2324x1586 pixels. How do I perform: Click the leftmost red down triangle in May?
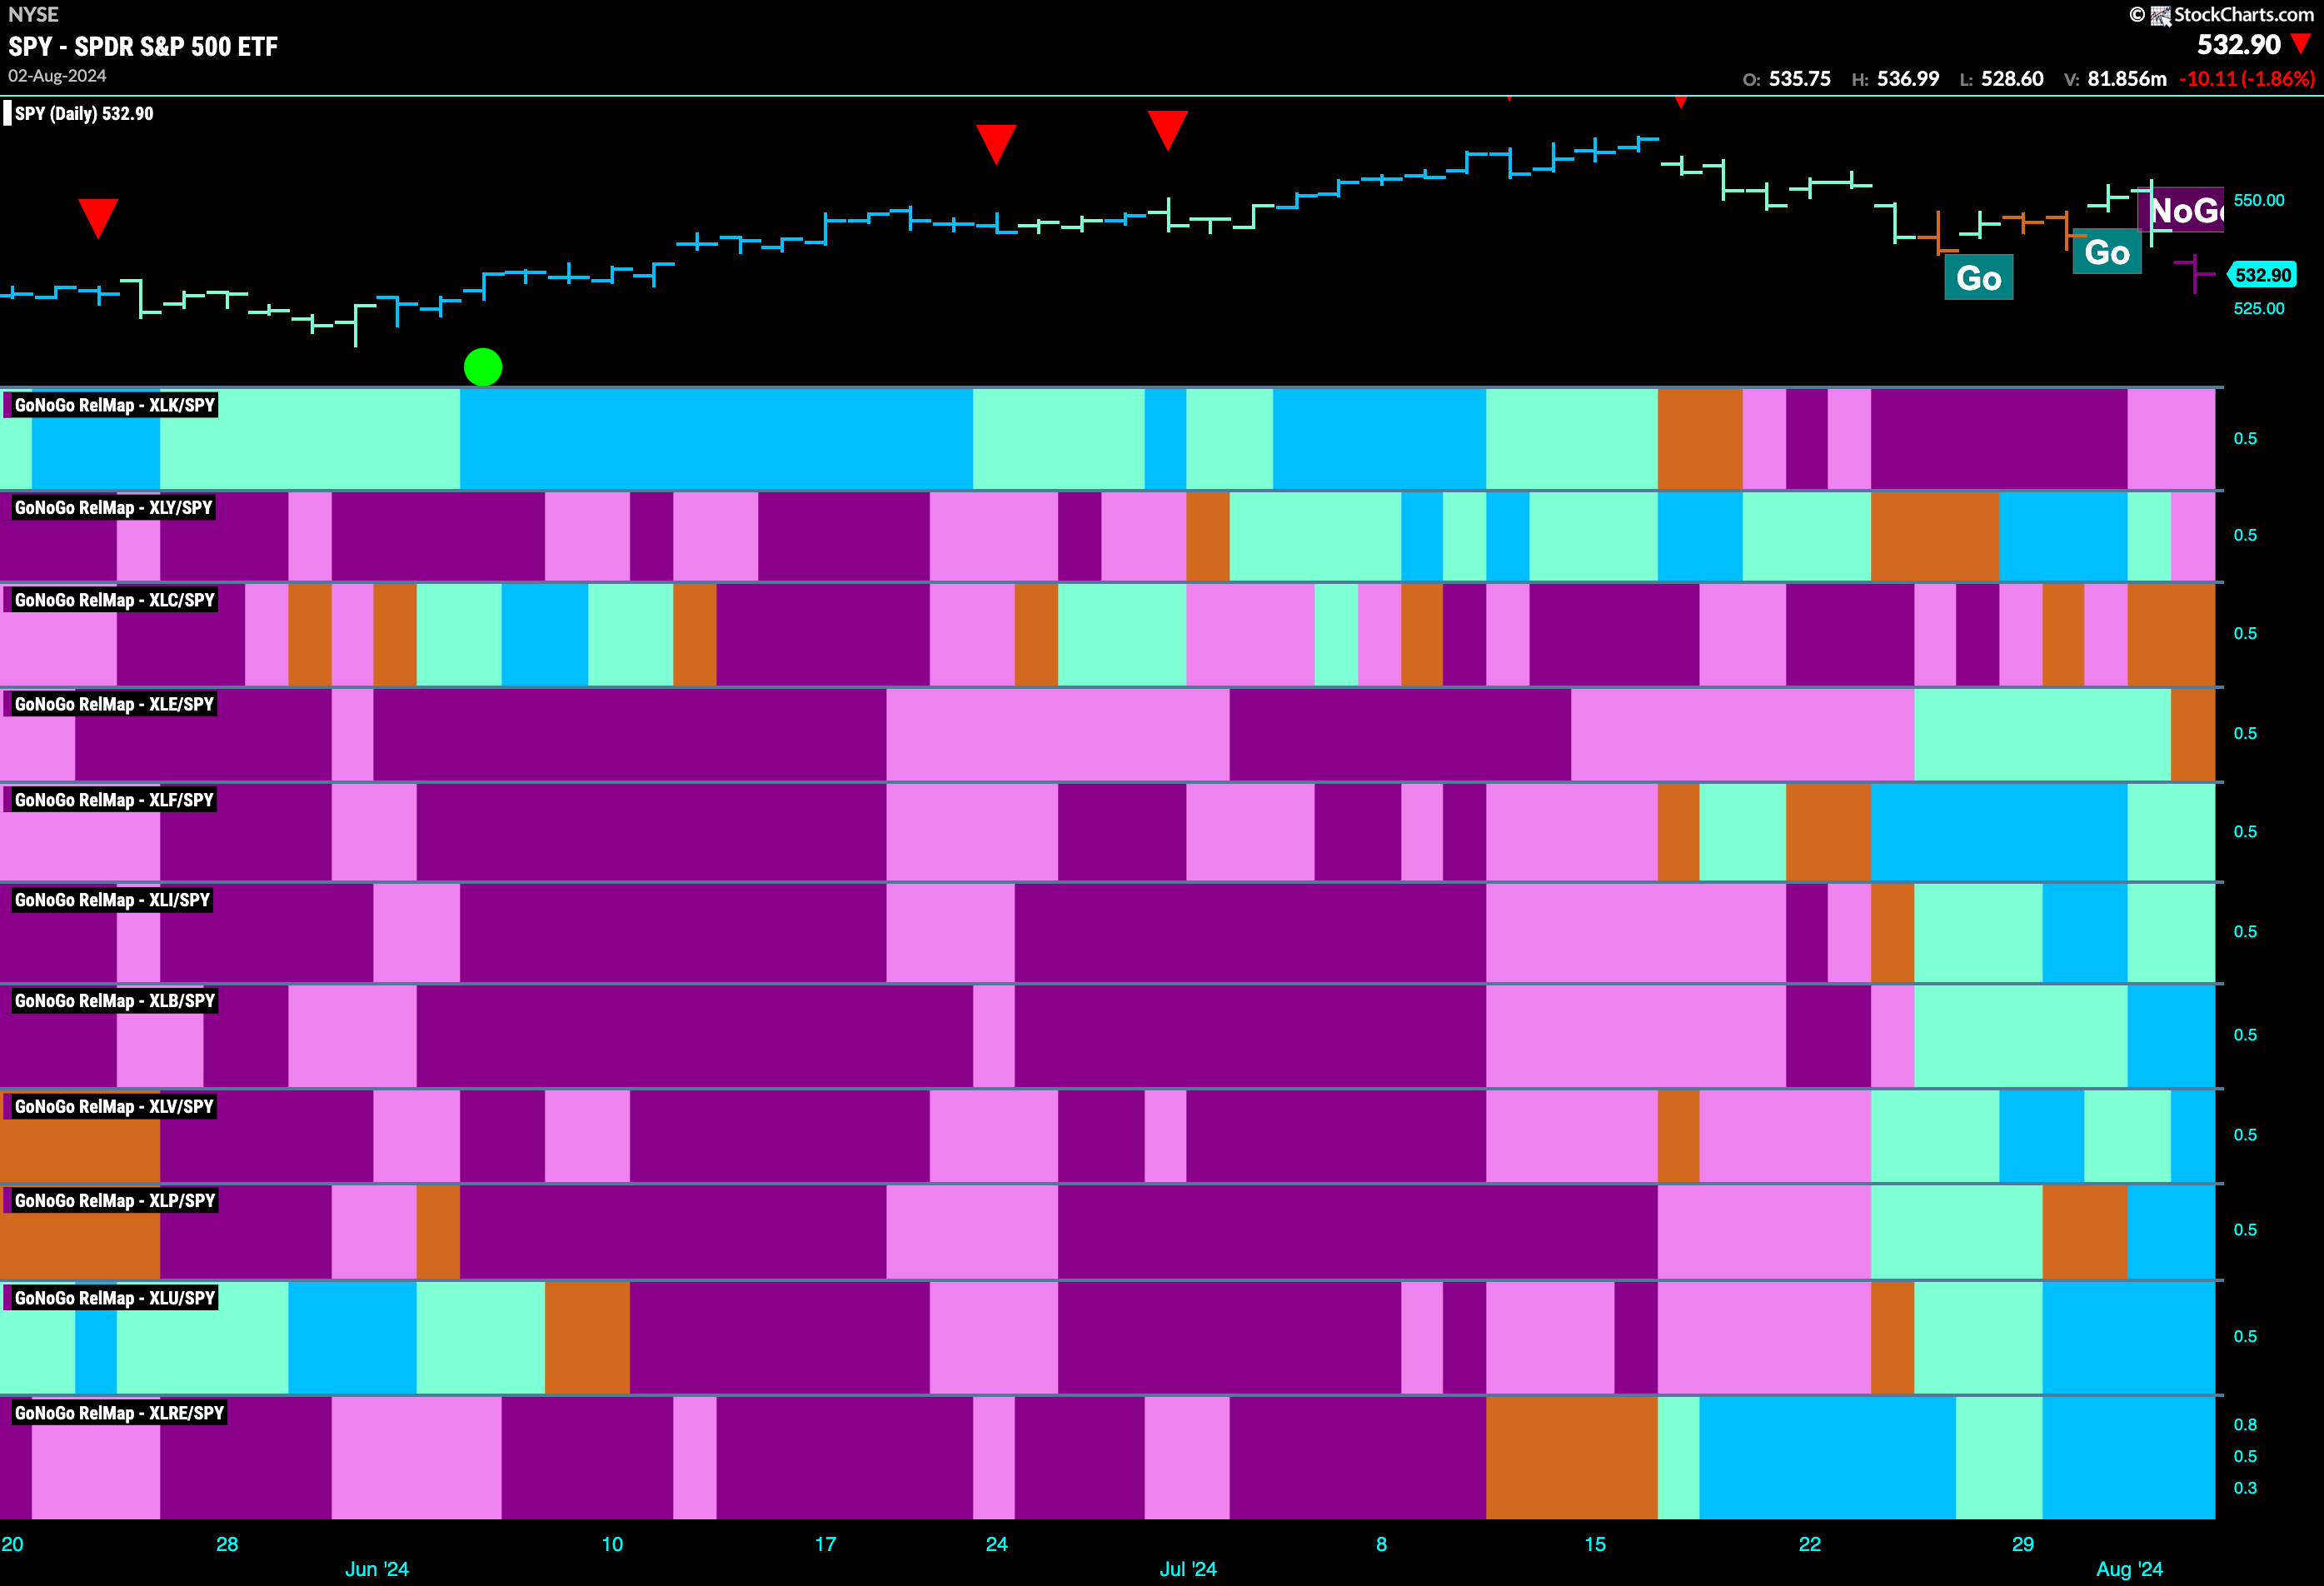click(x=98, y=218)
